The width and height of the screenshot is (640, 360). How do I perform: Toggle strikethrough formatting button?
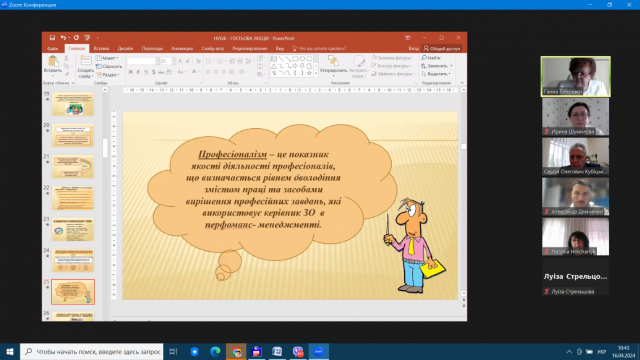point(161,72)
